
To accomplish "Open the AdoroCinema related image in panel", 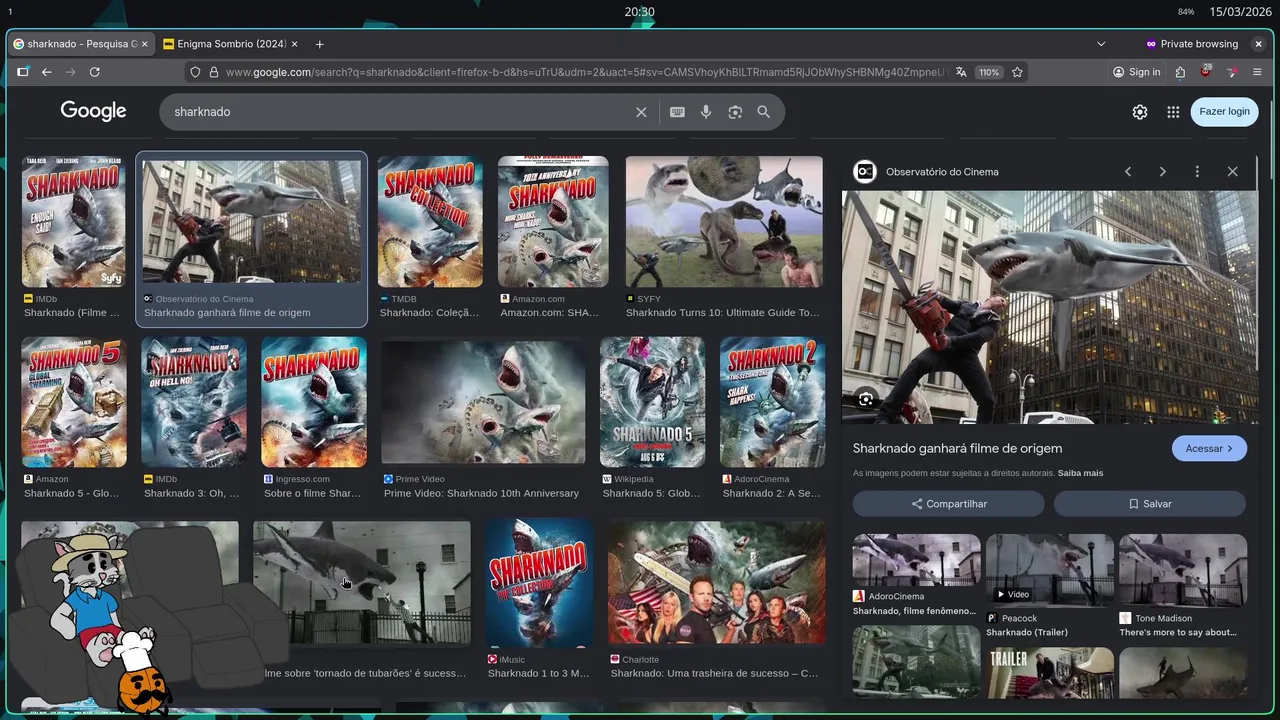I will 916,561.
